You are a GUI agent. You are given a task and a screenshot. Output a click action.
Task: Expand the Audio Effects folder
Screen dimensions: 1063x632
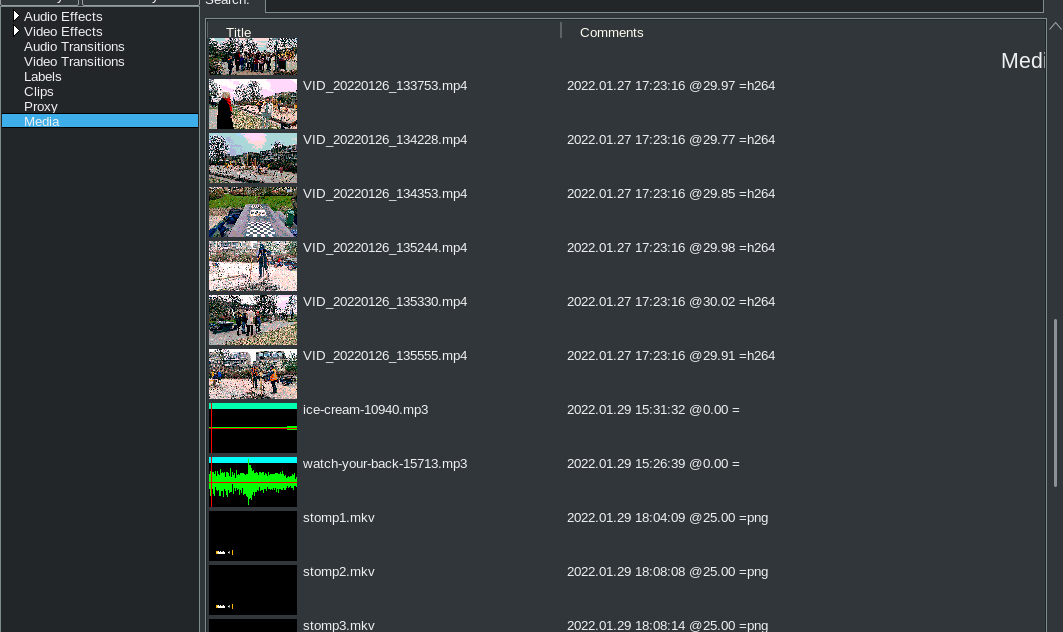pos(17,17)
